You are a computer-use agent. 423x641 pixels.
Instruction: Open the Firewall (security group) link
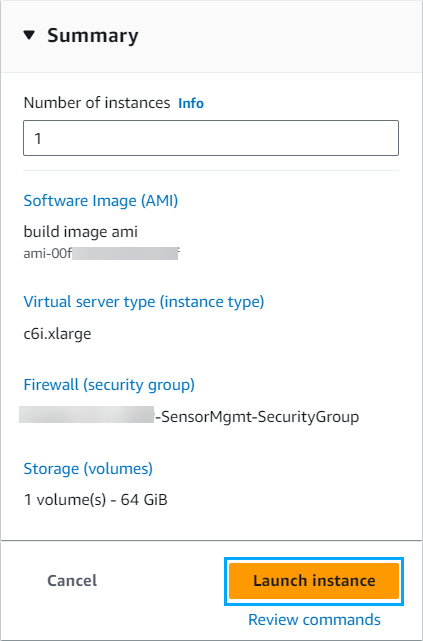109,385
